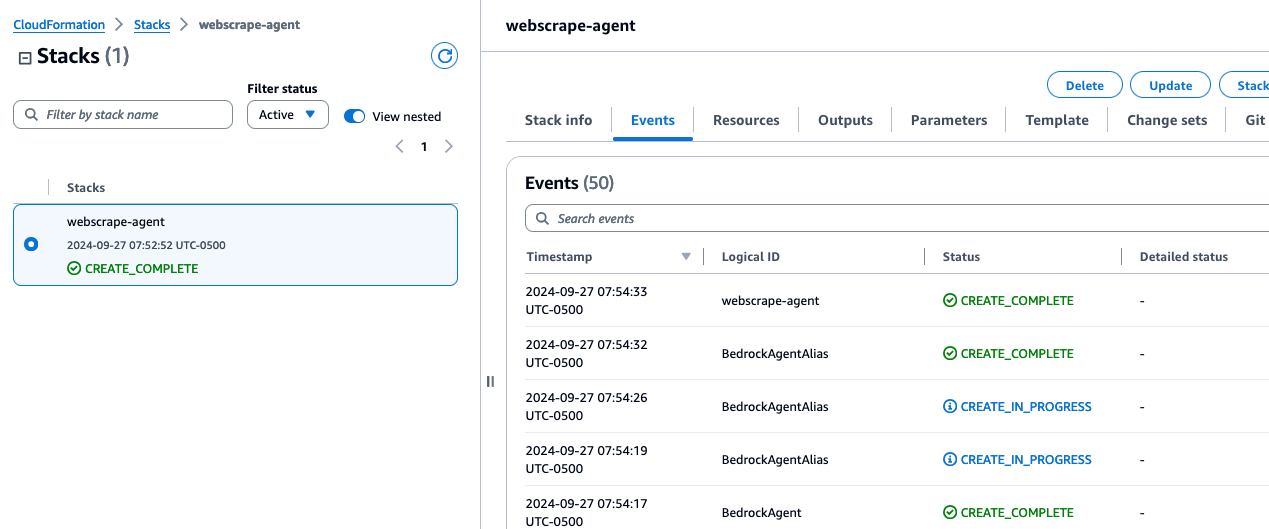Collapse the Stacks panel header icon

pos(25,58)
